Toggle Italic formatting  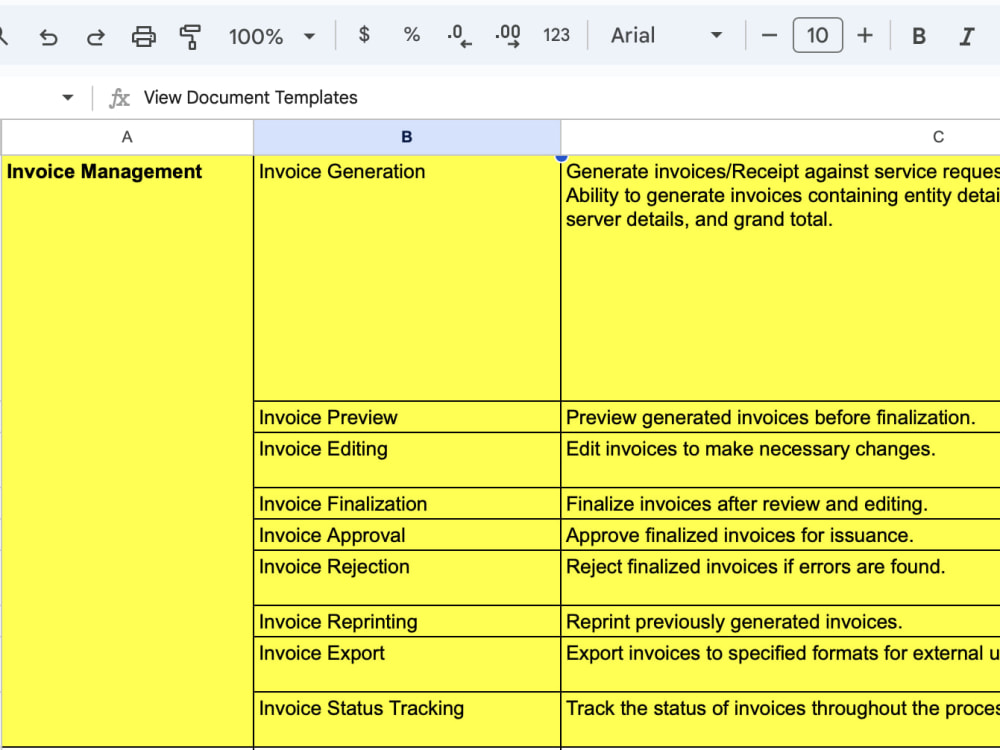click(967, 36)
